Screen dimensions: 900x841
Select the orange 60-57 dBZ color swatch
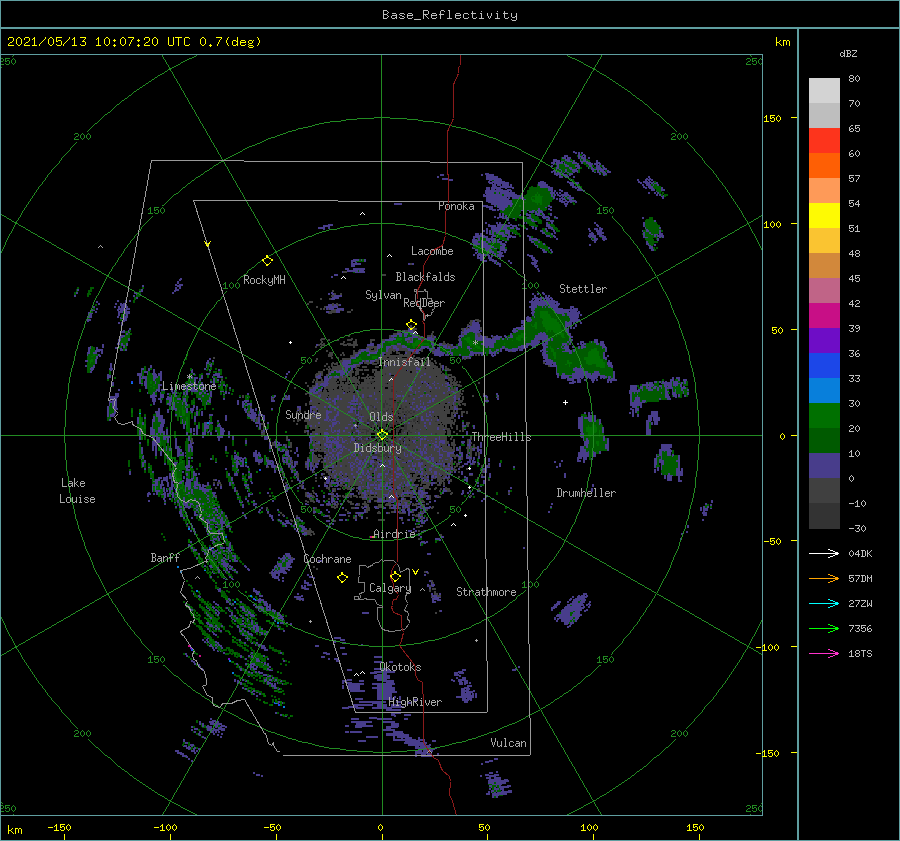[x=824, y=166]
